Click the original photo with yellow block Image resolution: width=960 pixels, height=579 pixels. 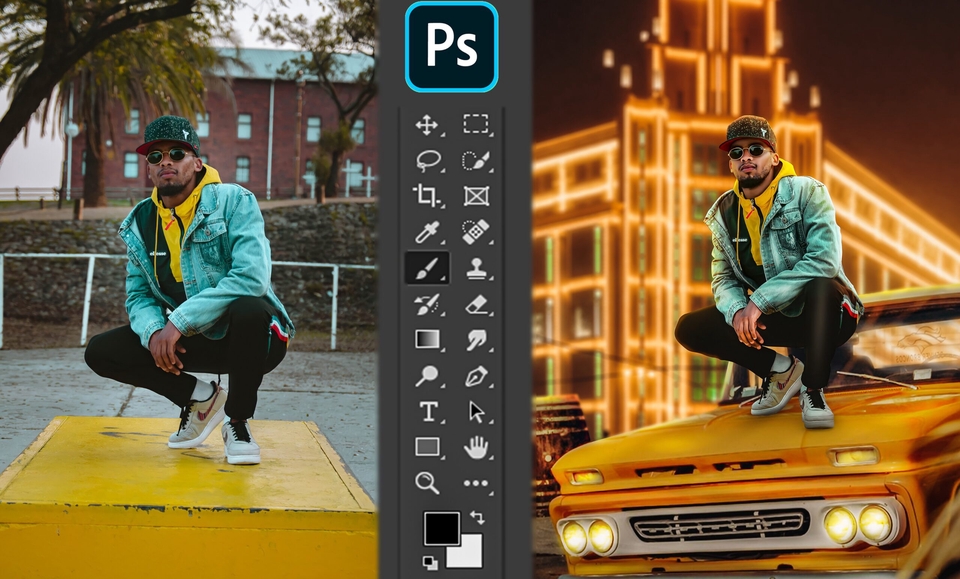pos(189,290)
